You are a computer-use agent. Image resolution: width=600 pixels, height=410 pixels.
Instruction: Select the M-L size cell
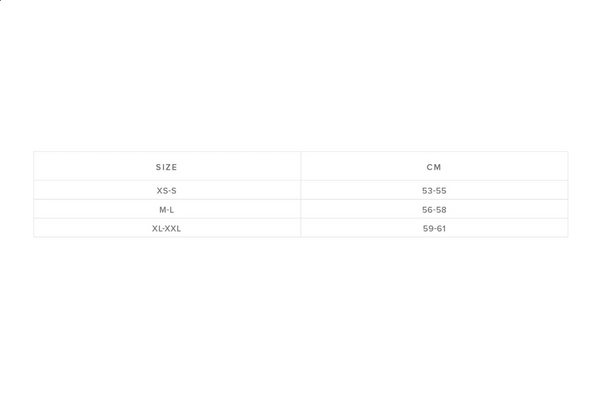(x=167, y=210)
